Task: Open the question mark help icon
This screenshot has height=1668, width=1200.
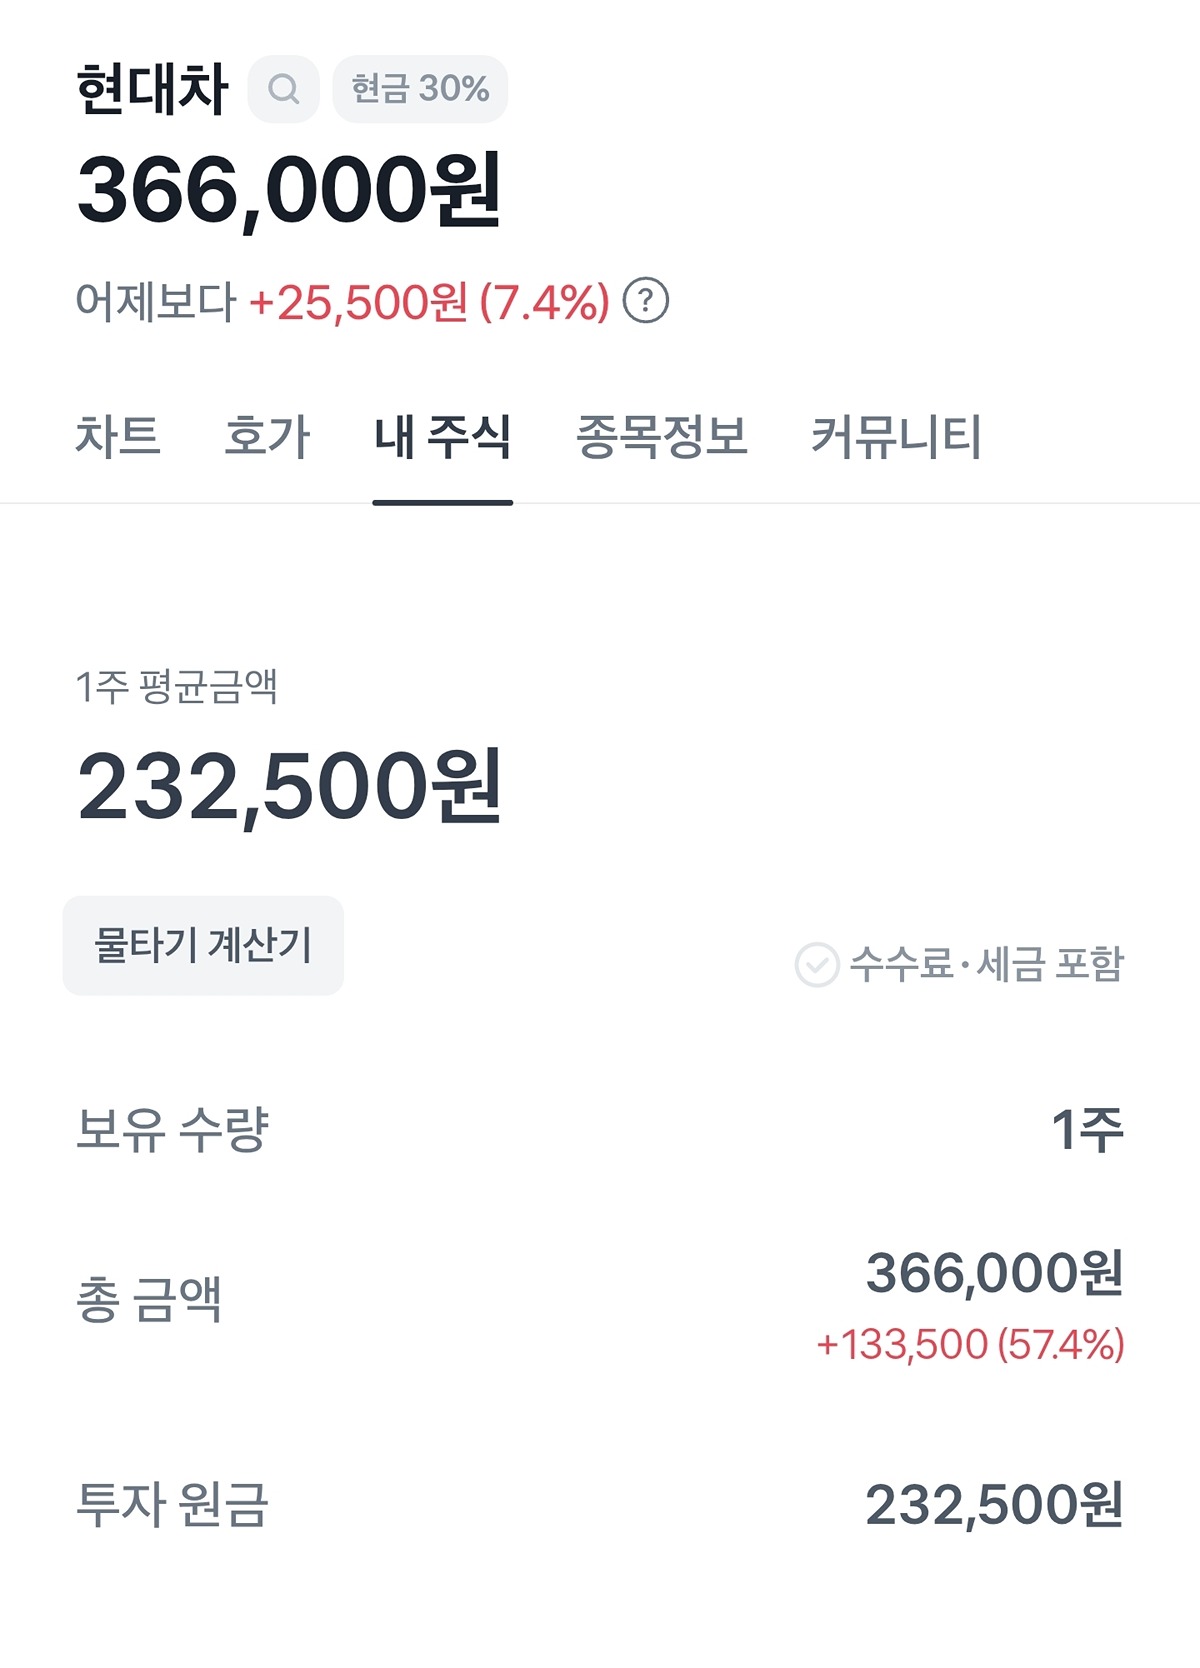Action: [646, 301]
